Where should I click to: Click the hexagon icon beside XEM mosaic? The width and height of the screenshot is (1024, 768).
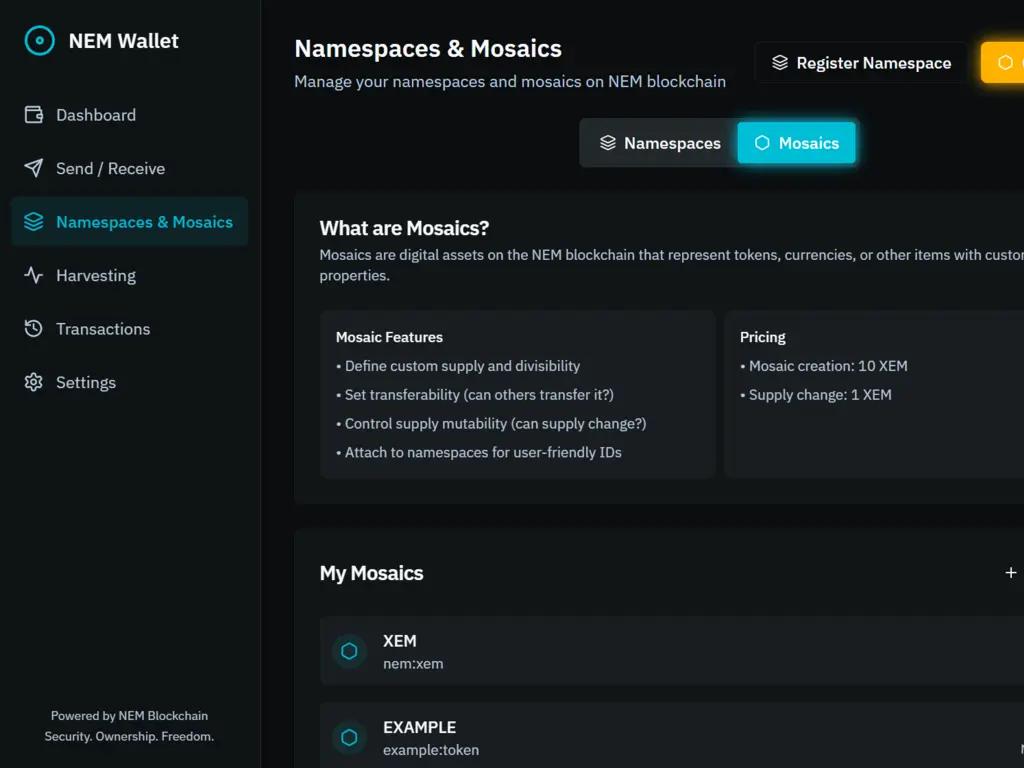coord(349,651)
